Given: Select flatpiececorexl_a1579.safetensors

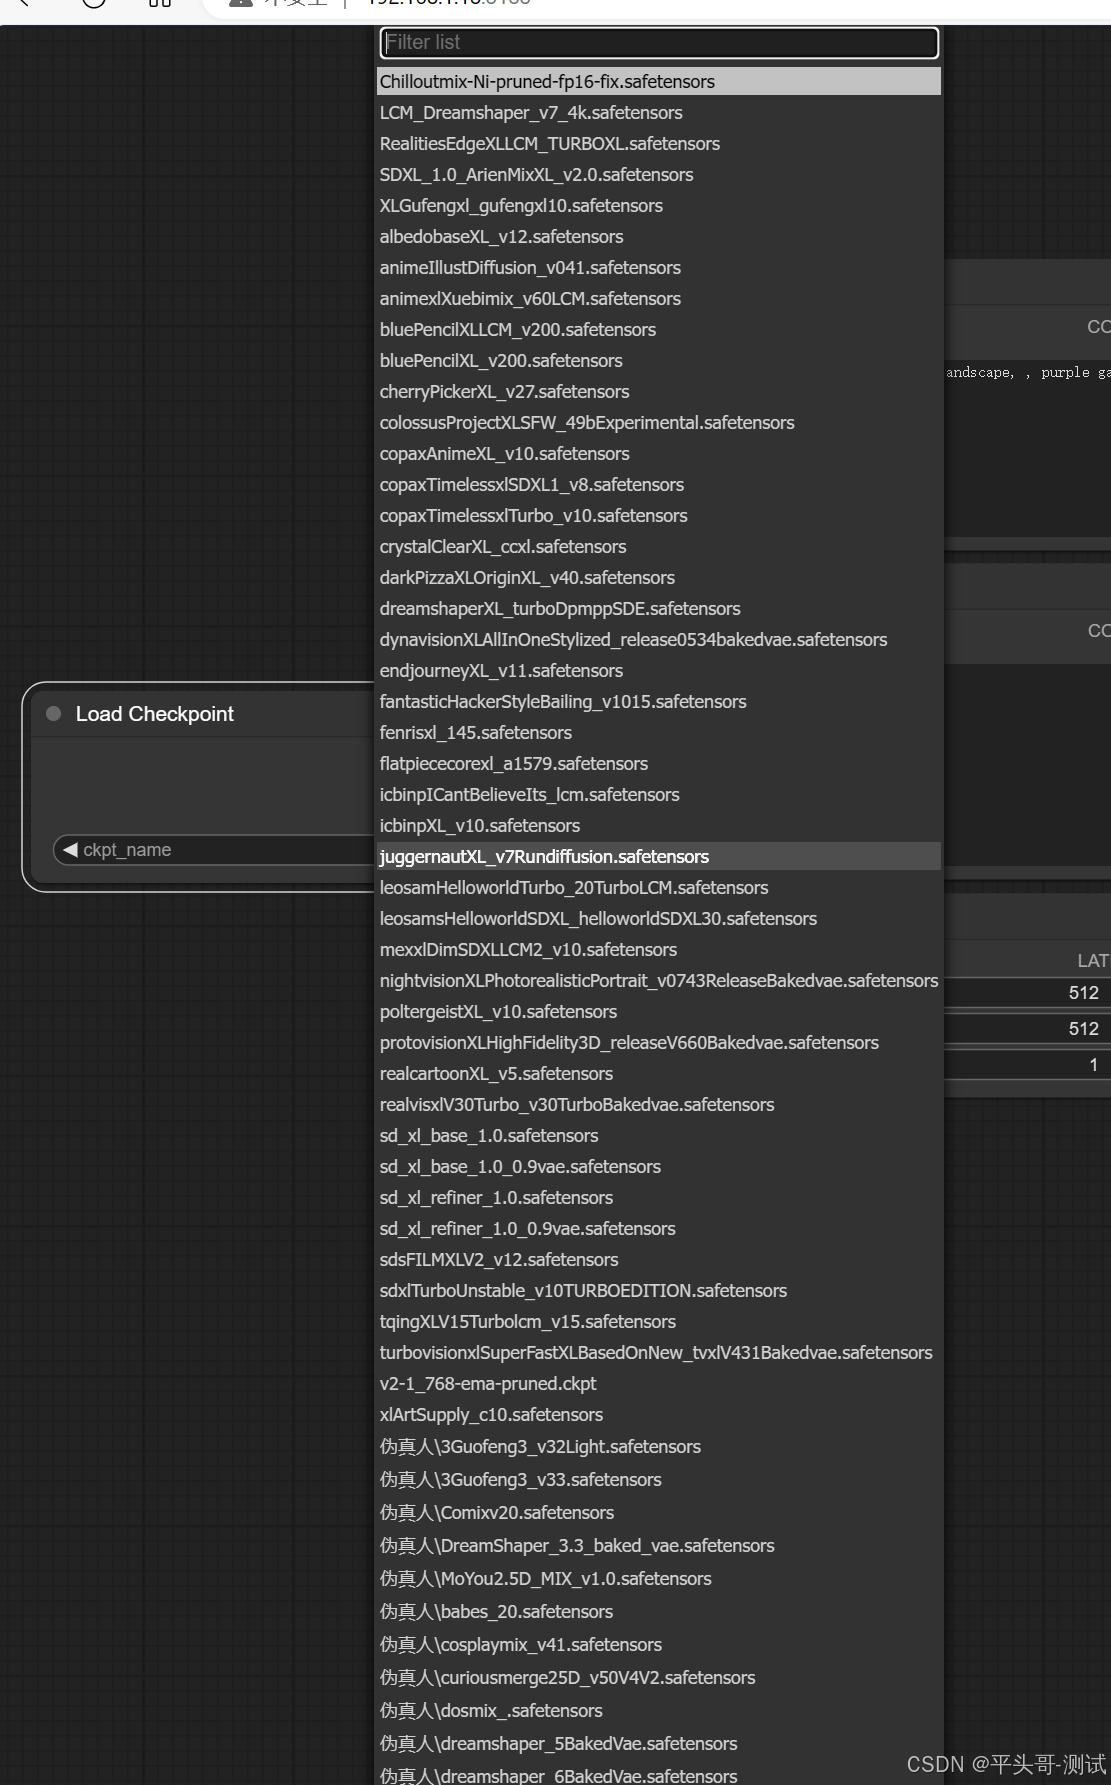Looking at the screenshot, I should [659, 764].
